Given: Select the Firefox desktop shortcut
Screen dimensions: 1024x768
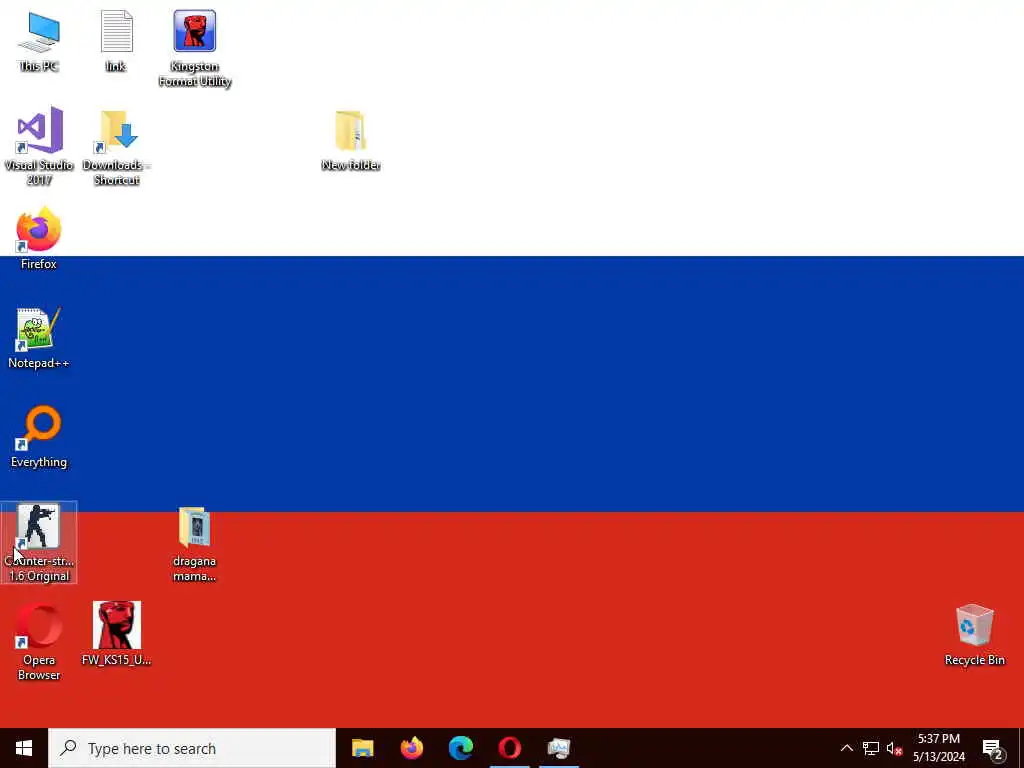Looking at the screenshot, I should tap(39, 238).
